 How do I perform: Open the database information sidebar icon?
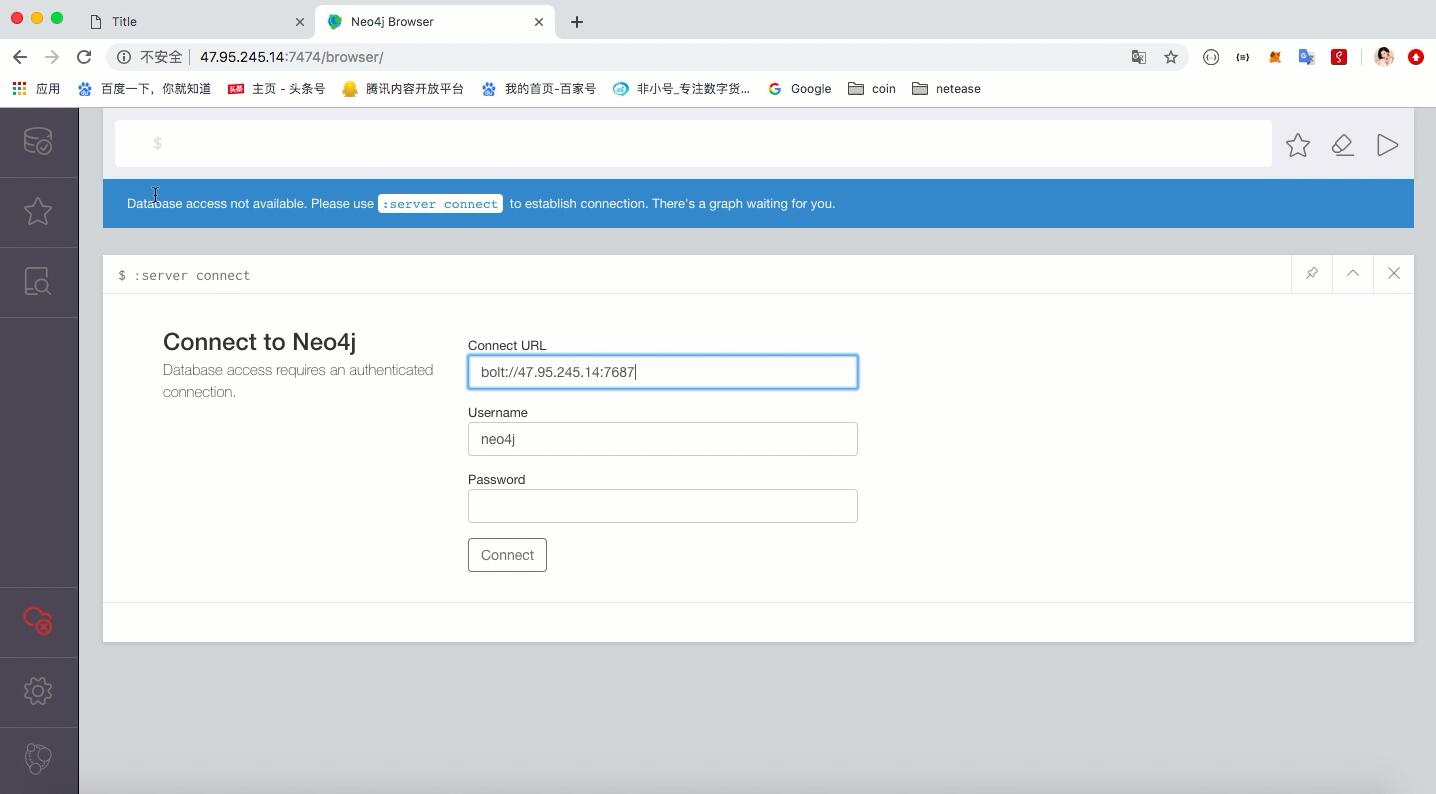click(38, 141)
